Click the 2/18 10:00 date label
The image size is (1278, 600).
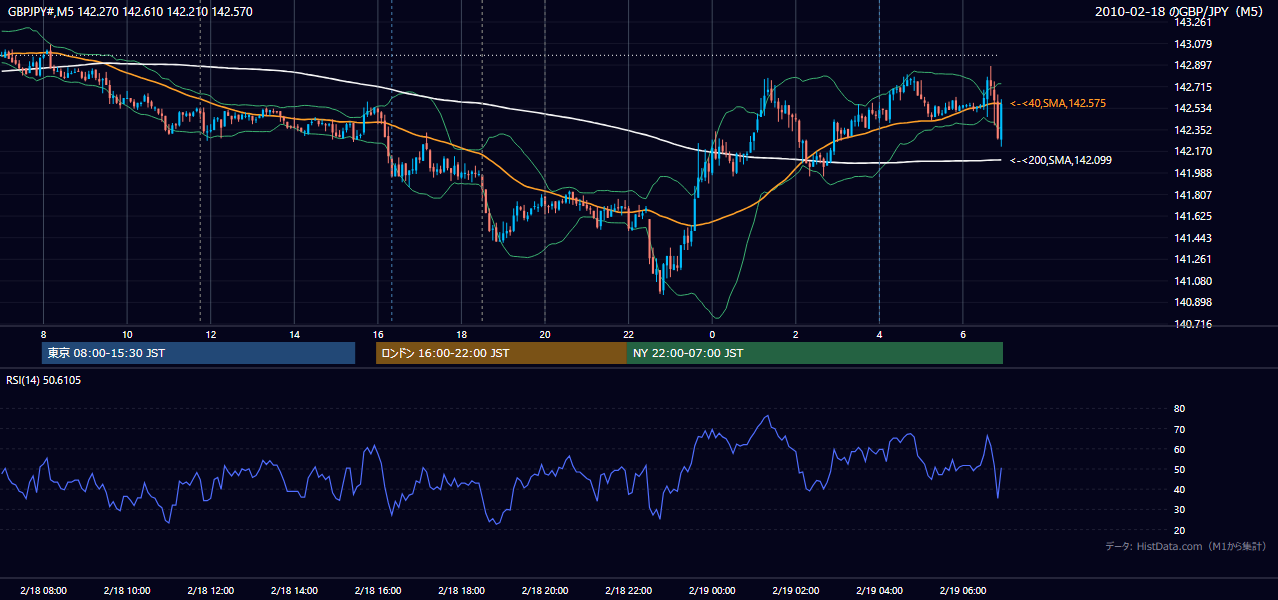pos(127,590)
